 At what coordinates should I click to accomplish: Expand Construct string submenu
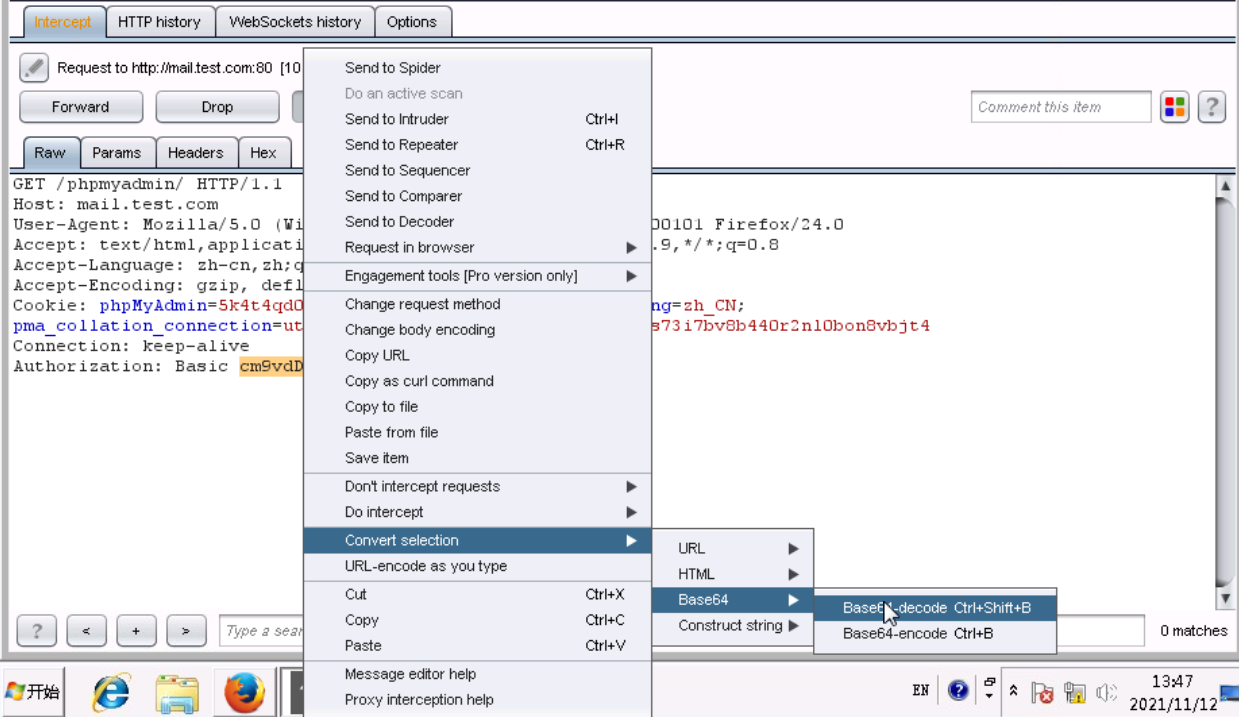click(733, 626)
